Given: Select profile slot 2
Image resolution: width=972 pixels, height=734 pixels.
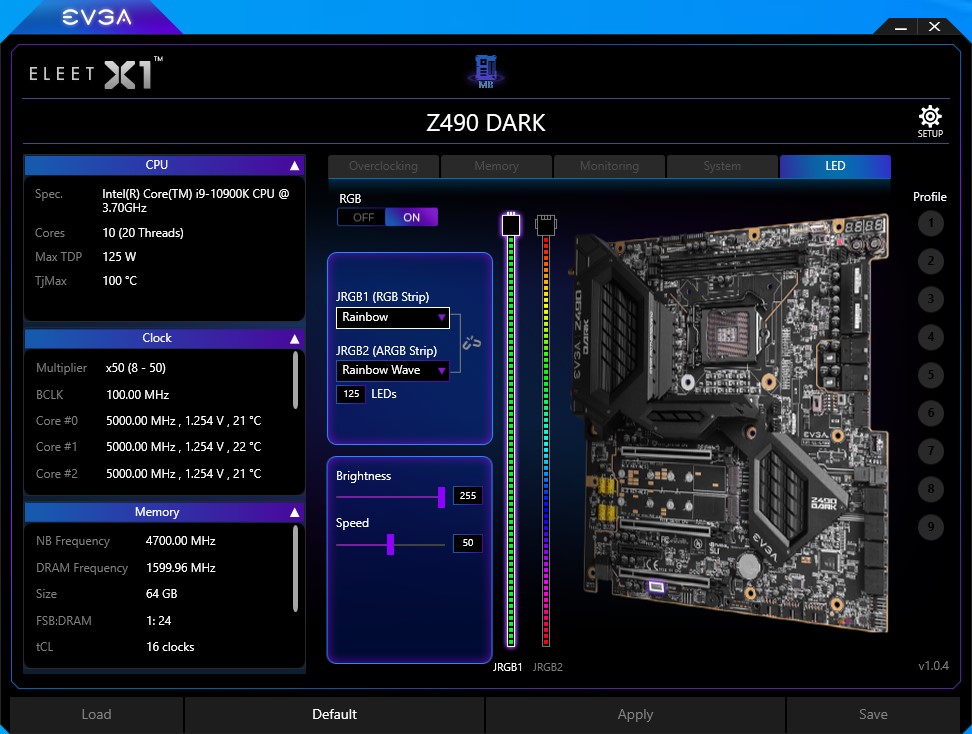Looking at the screenshot, I should 930,261.
